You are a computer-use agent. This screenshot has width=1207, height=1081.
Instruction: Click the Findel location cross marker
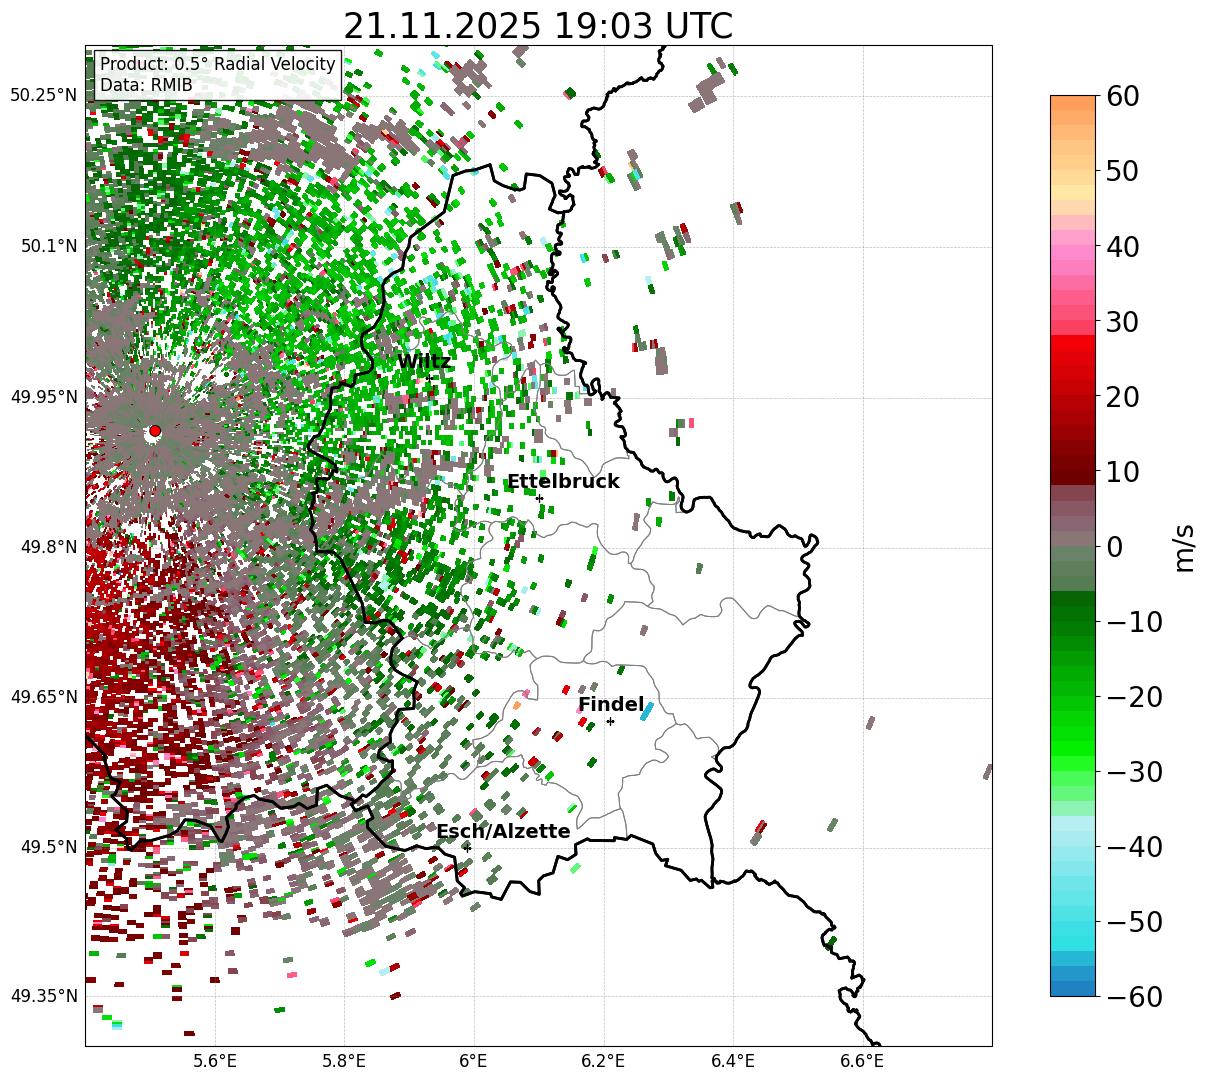tap(610, 721)
